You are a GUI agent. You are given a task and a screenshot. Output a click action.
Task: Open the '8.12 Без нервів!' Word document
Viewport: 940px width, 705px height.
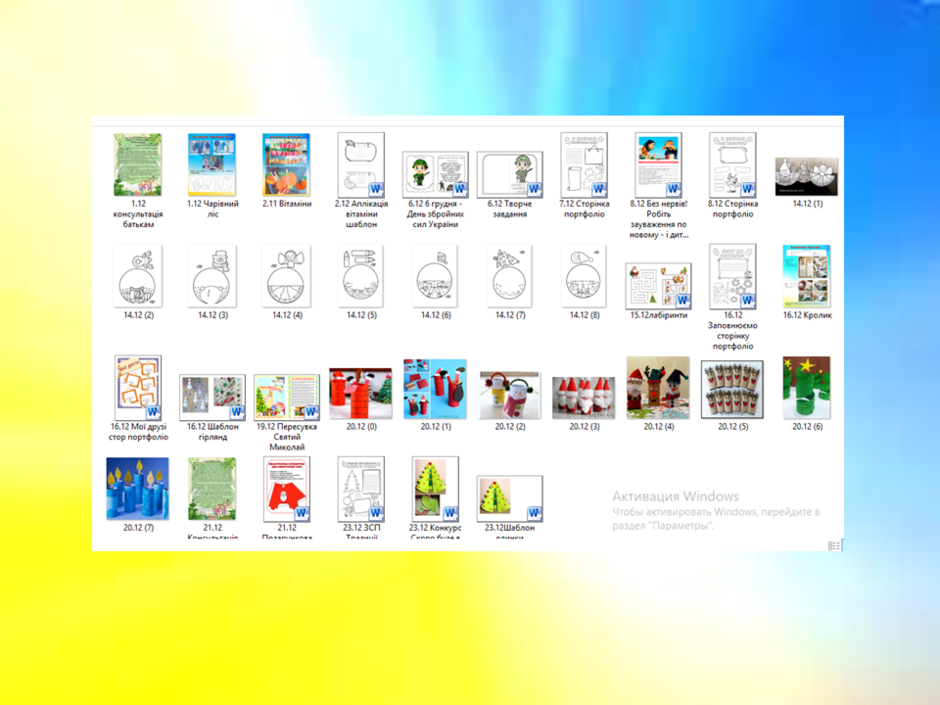(658, 165)
